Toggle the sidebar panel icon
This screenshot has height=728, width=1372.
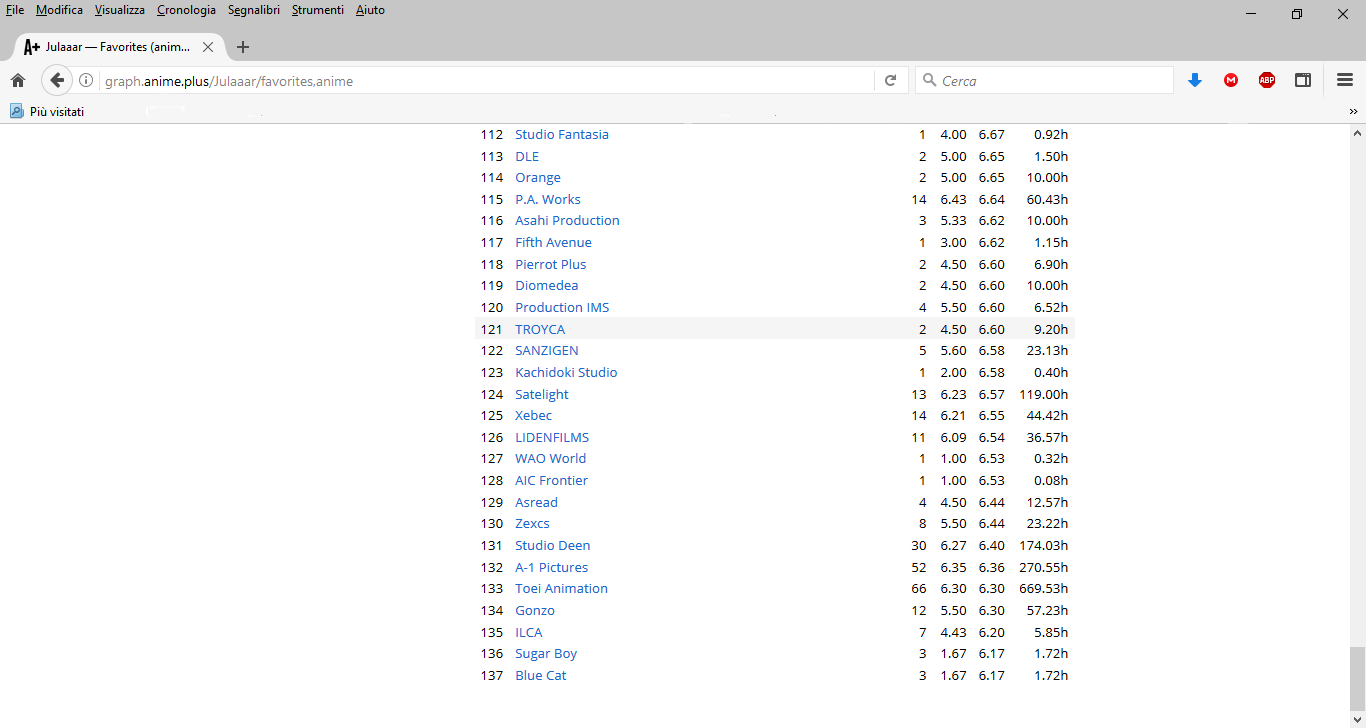tap(1303, 81)
